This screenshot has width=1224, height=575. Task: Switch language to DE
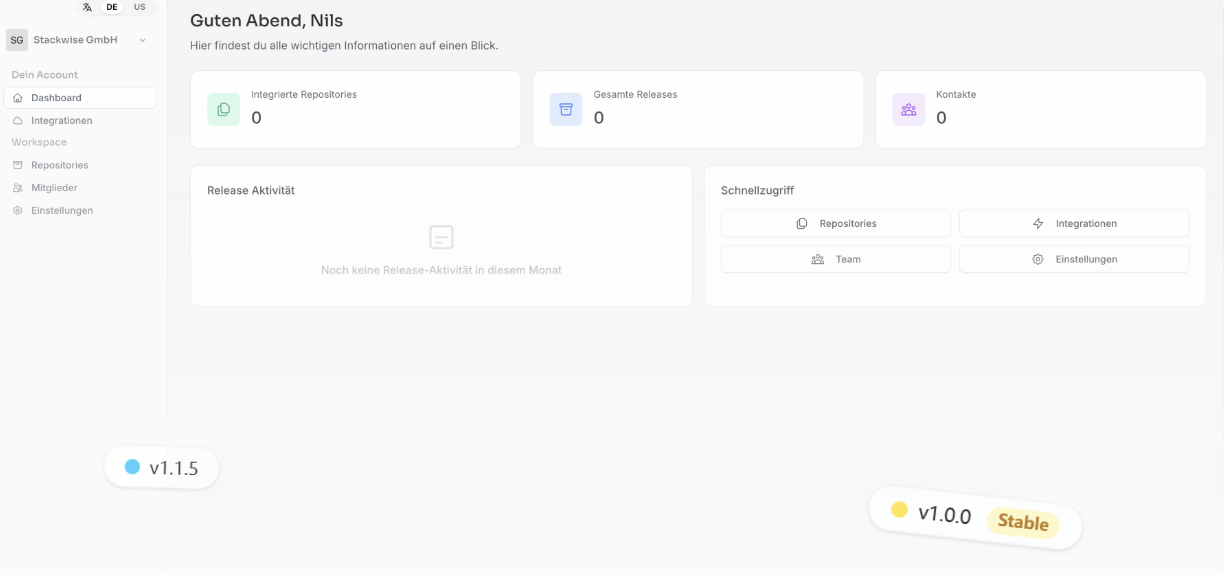pyautogui.click(x=112, y=7)
